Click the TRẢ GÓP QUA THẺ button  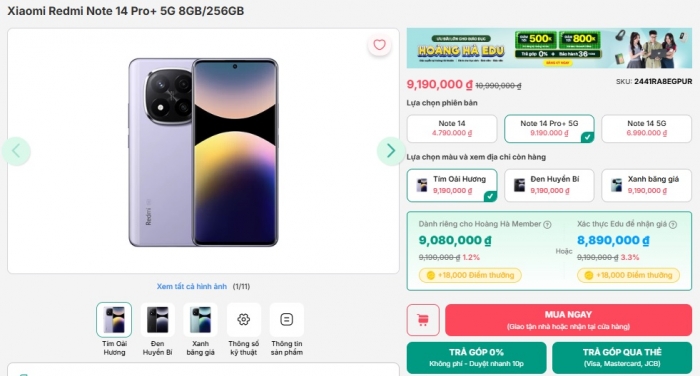622,357
